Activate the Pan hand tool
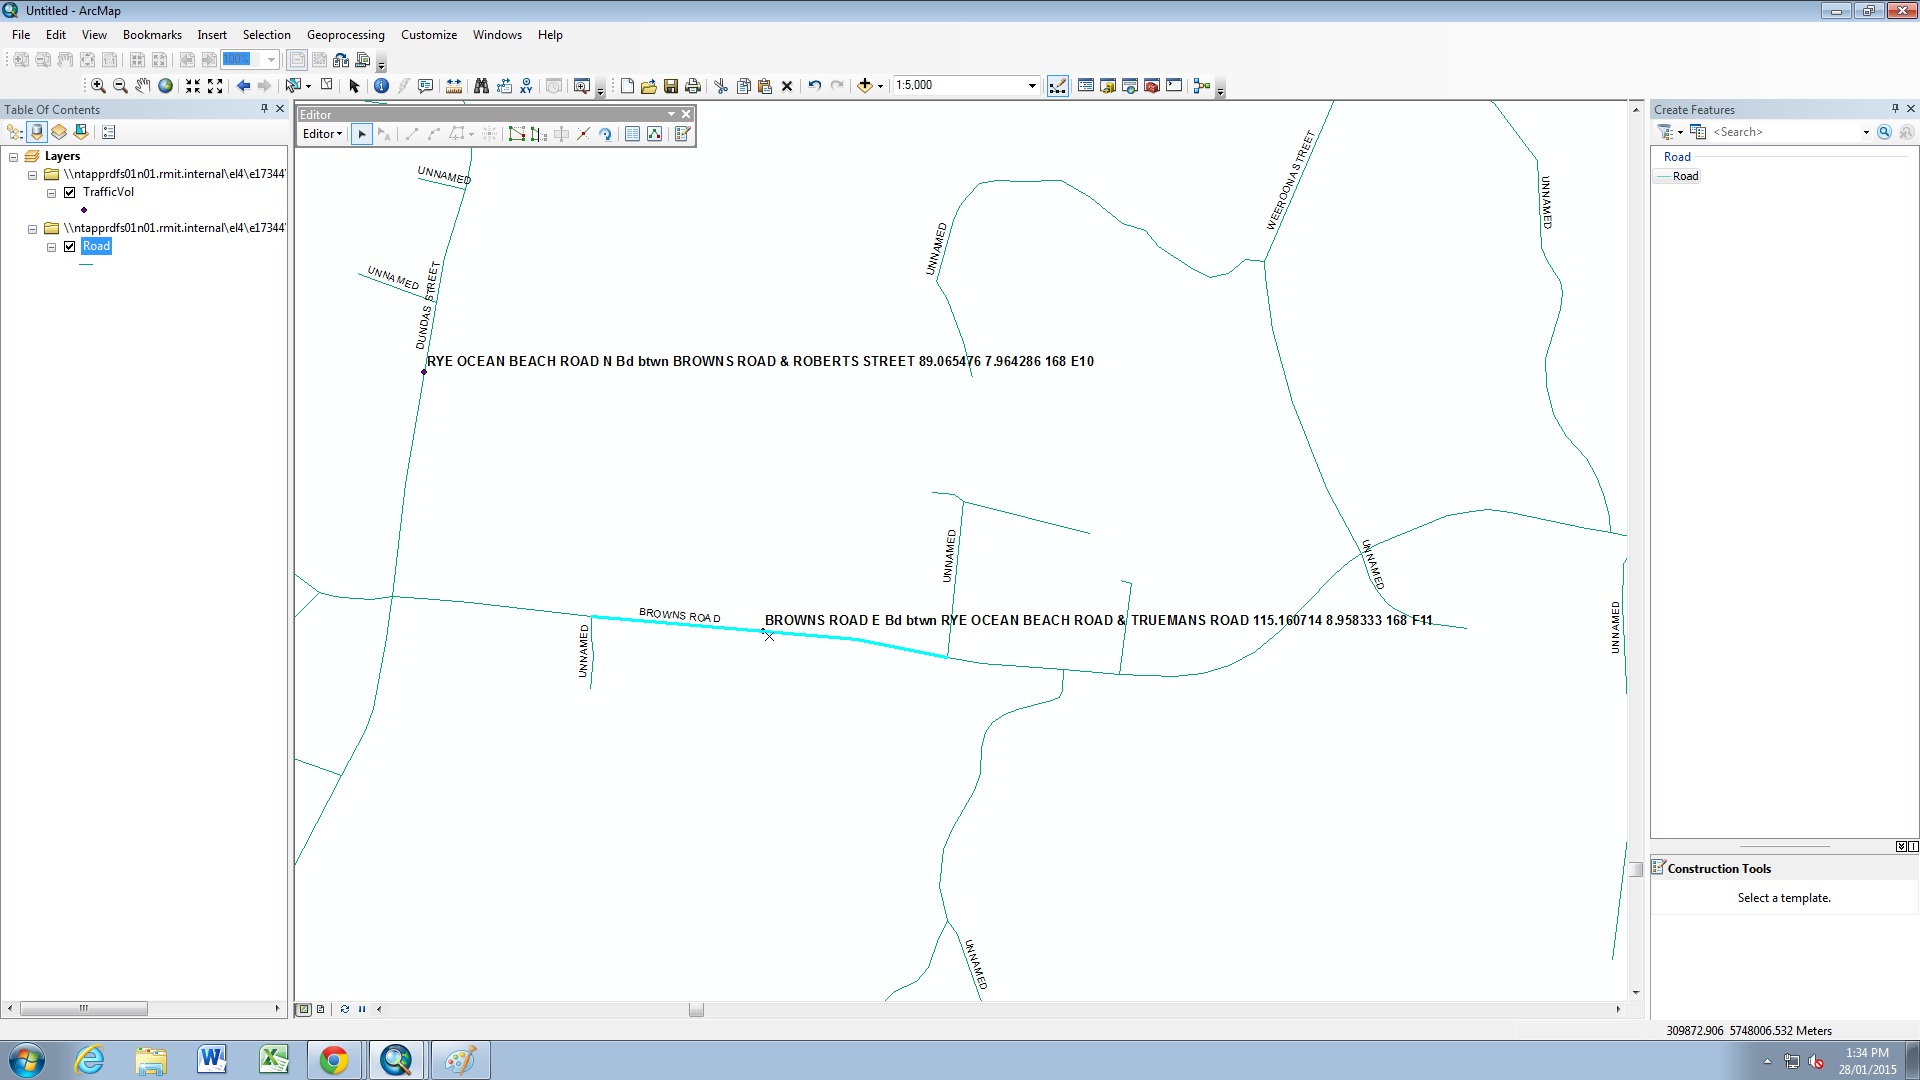Screen dimensions: 1920x1080 coord(143,86)
